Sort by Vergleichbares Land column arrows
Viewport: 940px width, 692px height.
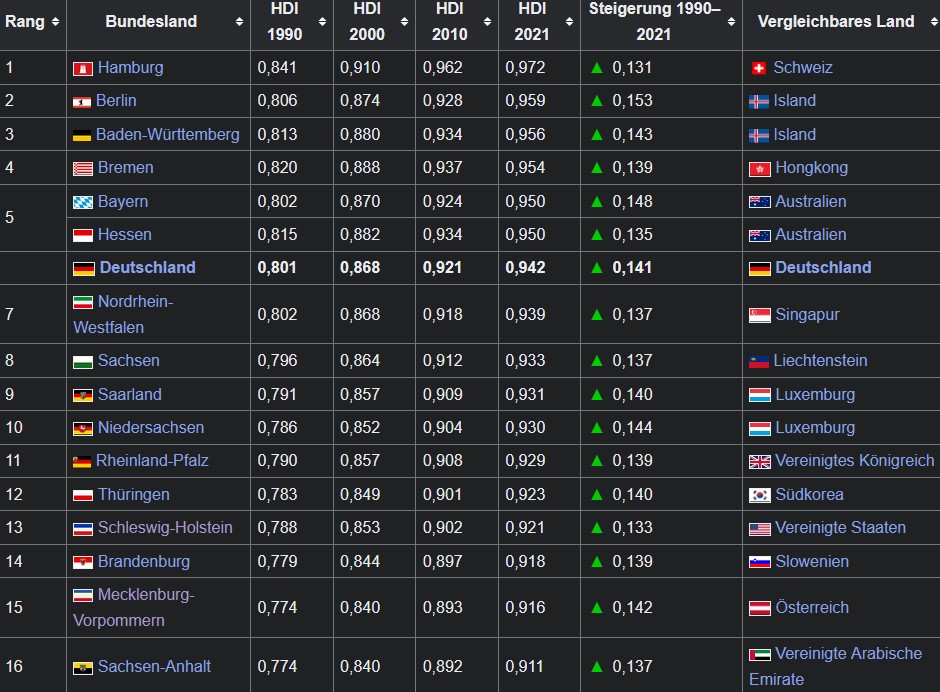coord(934,22)
